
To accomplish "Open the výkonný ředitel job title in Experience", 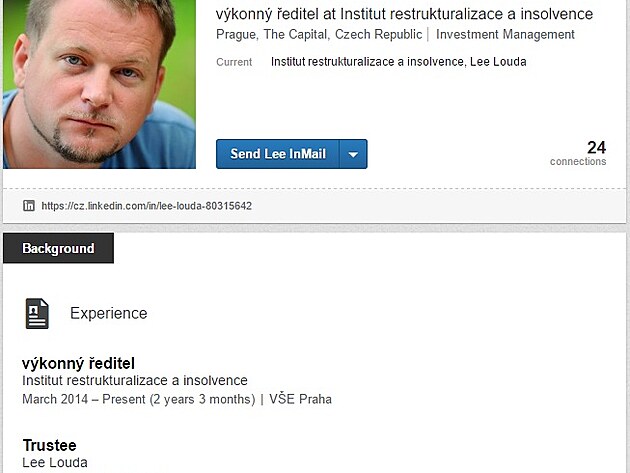I will (x=78, y=363).
